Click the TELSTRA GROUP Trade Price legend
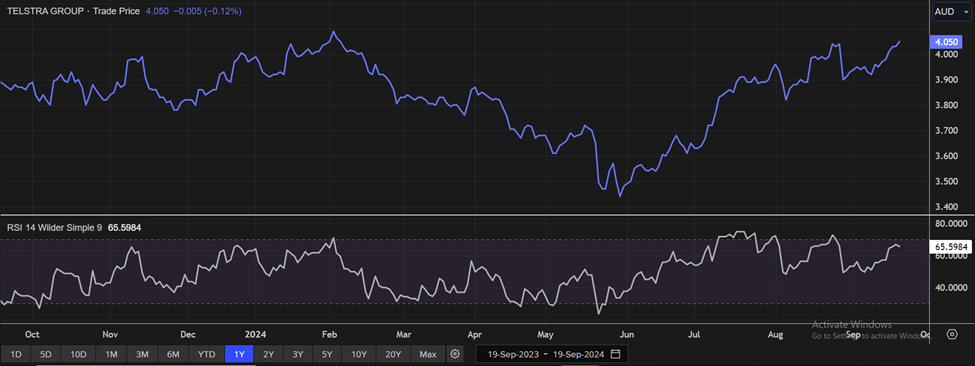This screenshot has height=366, width=975. pos(74,11)
